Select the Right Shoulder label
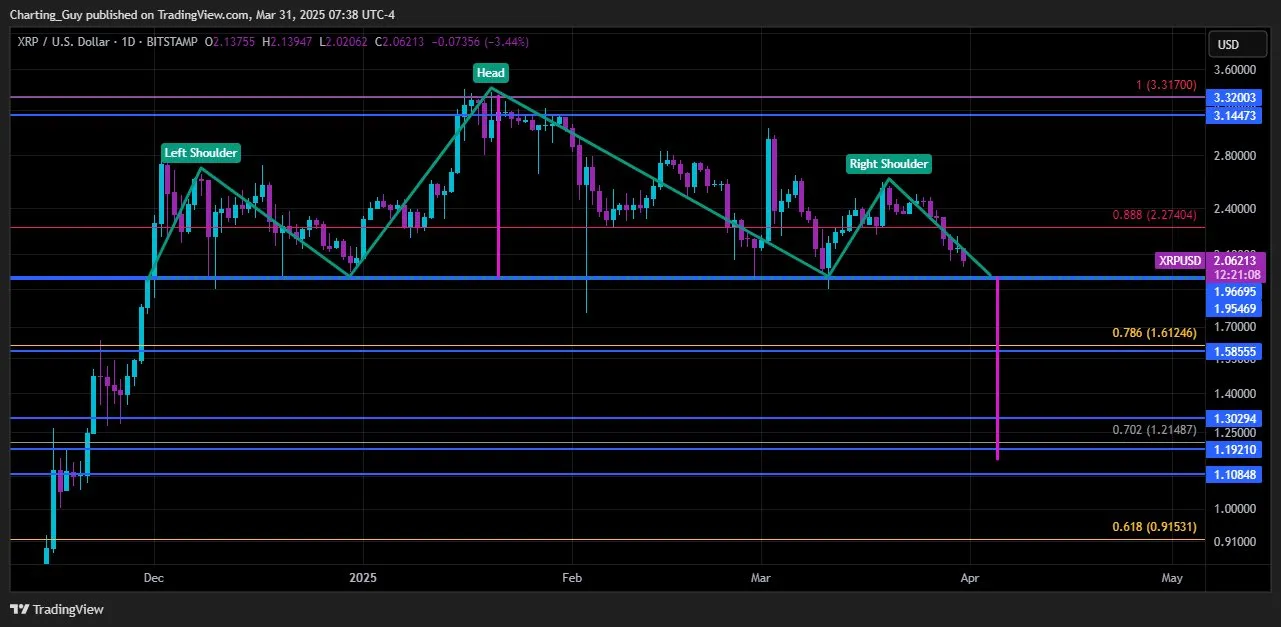The height and width of the screenshot is (627, 1281). (x=888, y=163)
